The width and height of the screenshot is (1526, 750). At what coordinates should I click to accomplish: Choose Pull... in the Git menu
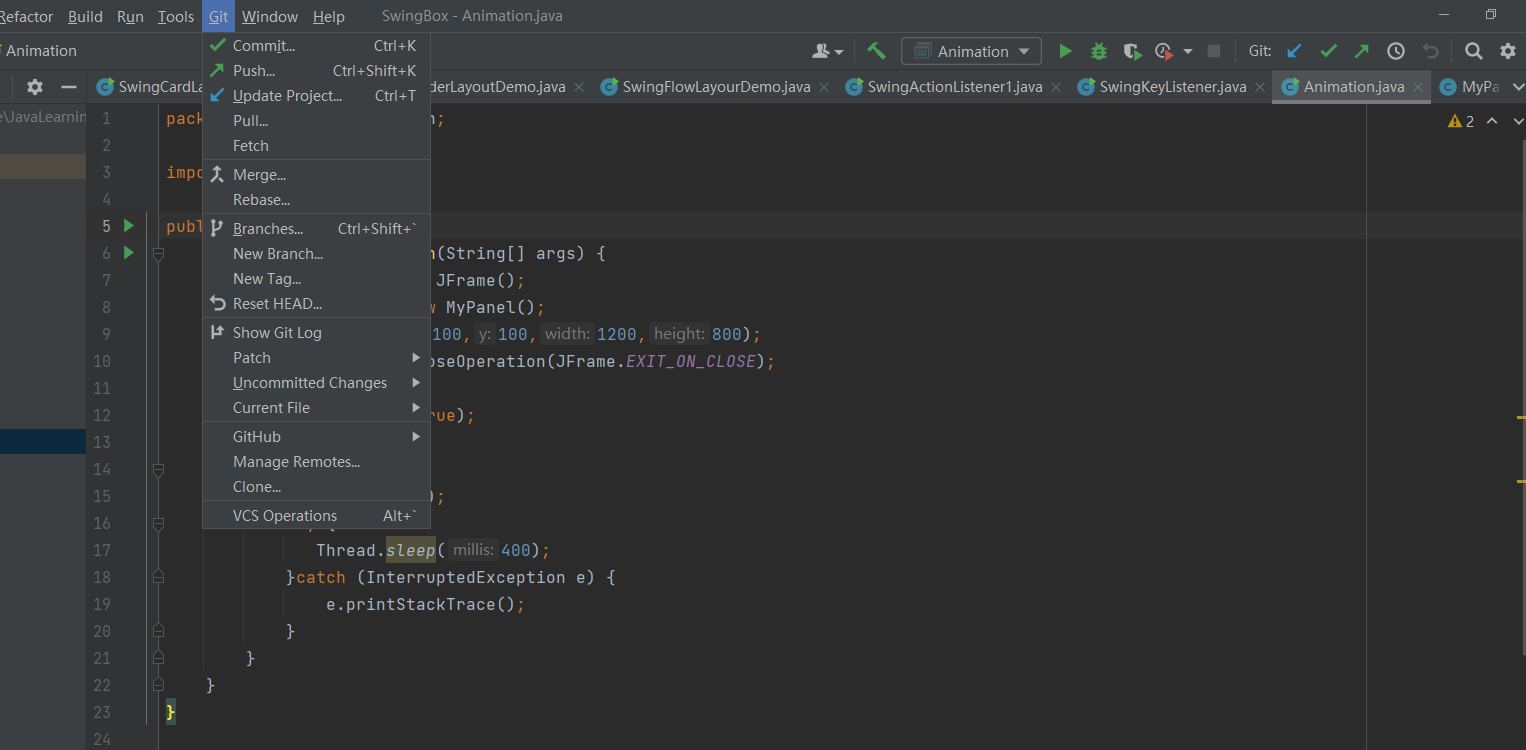pos(316,121)
